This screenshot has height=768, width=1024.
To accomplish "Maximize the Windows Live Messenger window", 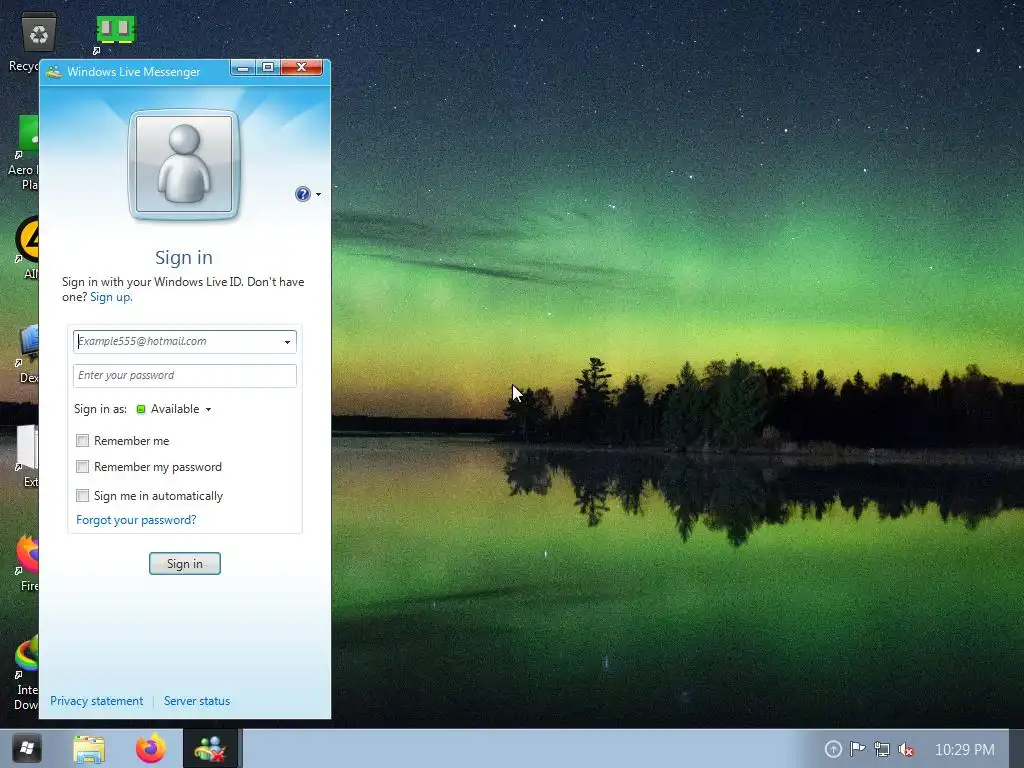I will click(268, 67).
